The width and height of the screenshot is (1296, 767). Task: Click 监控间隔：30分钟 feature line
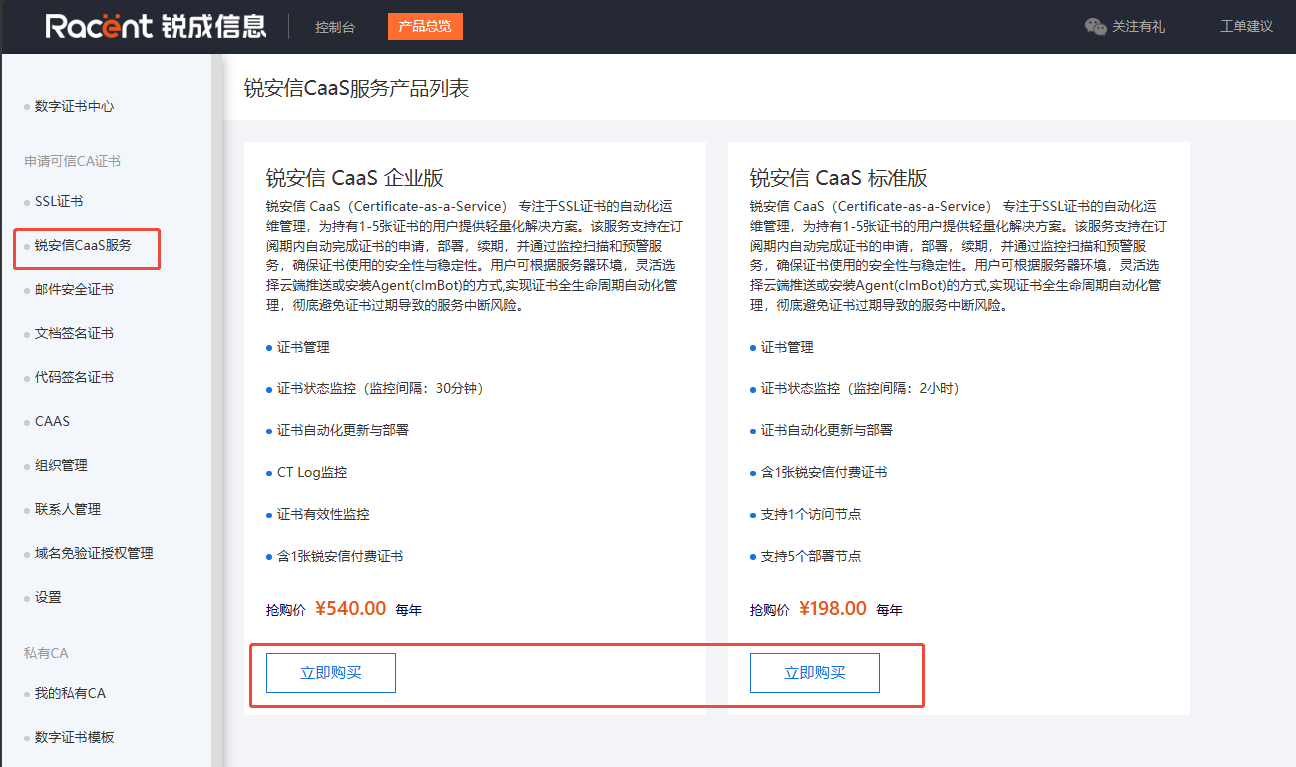pos(381,389)
